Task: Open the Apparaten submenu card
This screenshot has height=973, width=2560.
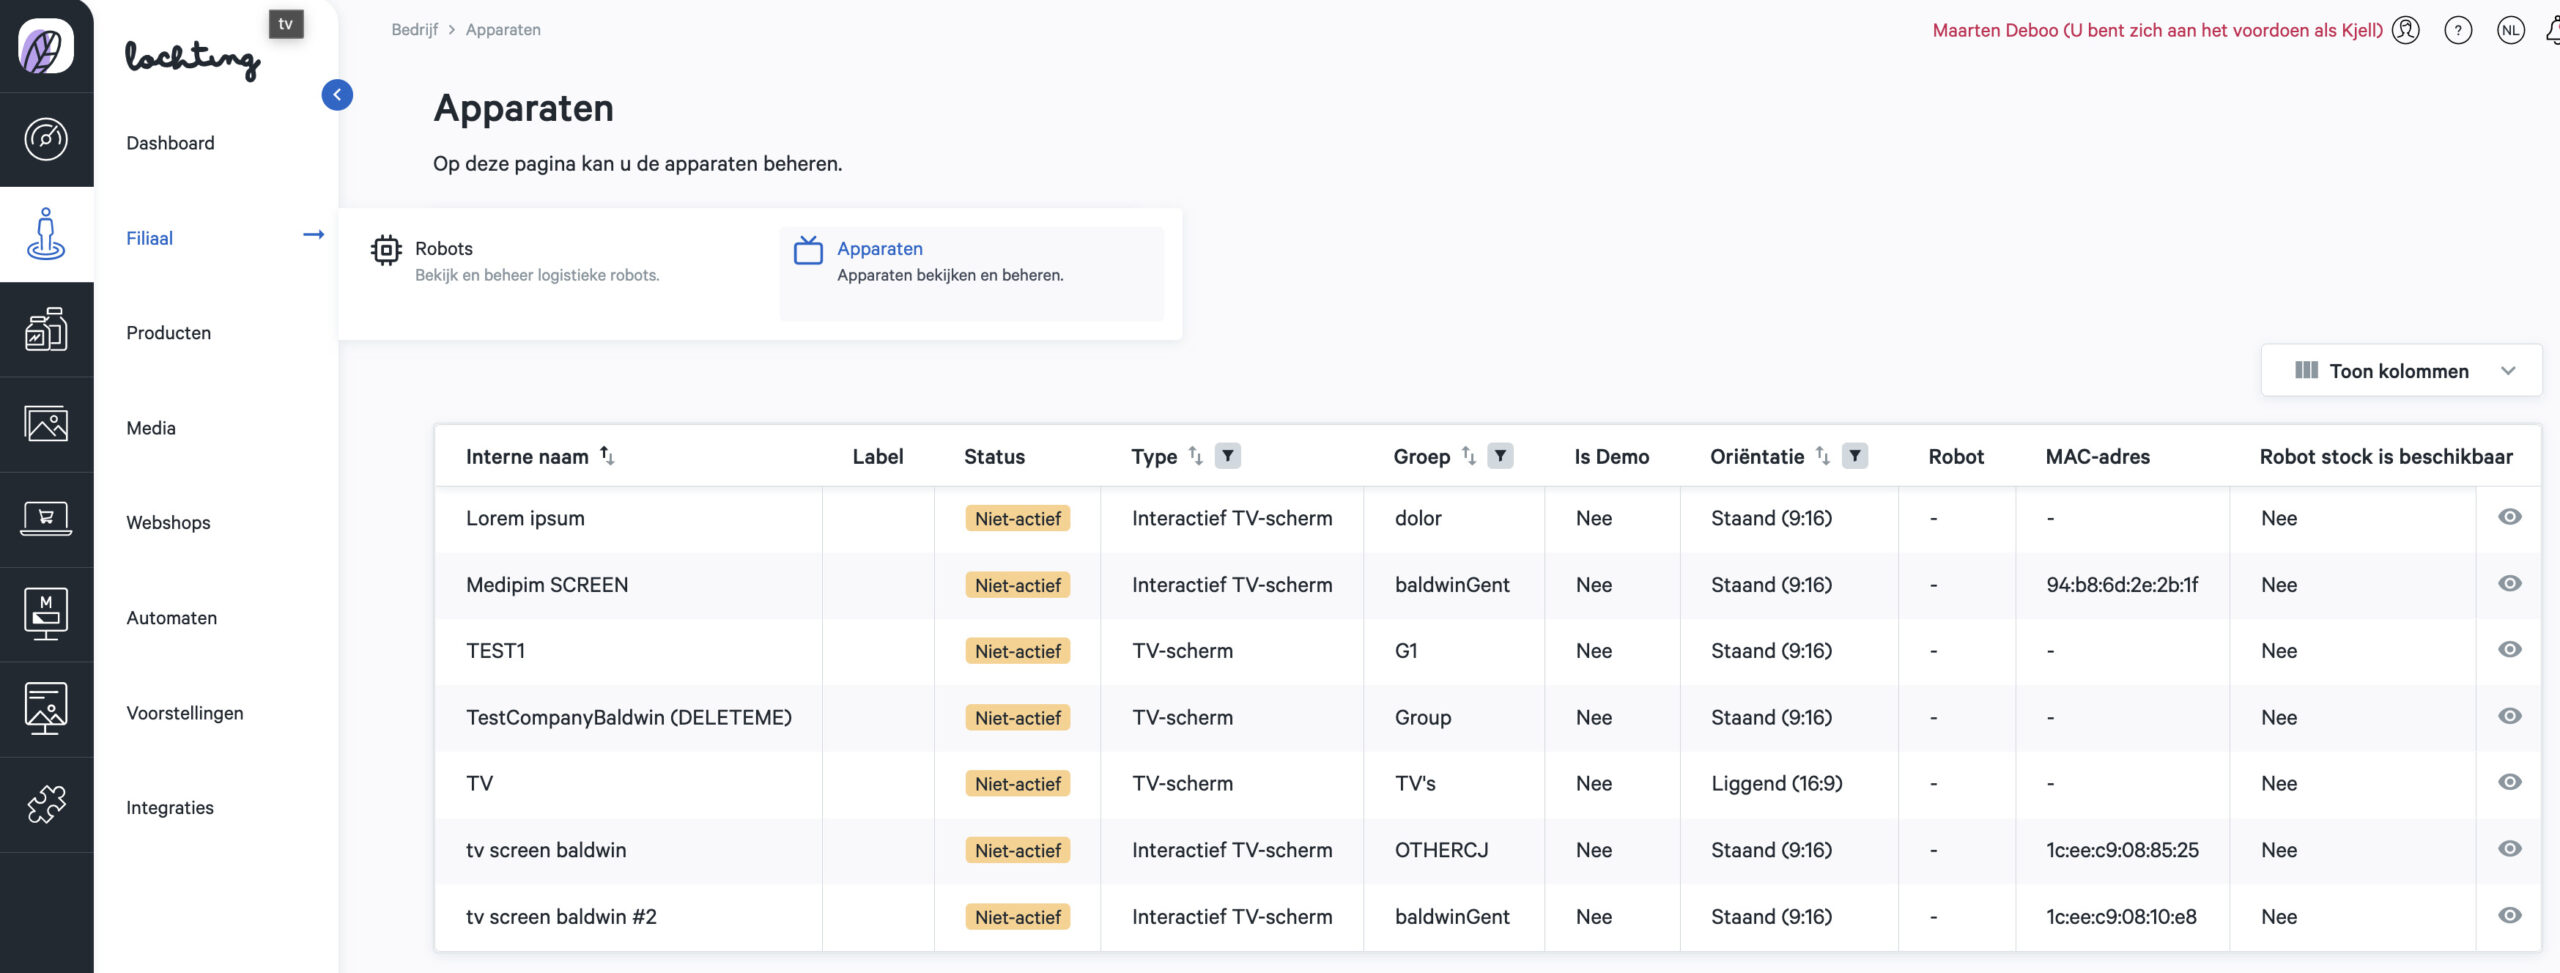Action: point(972,274)
